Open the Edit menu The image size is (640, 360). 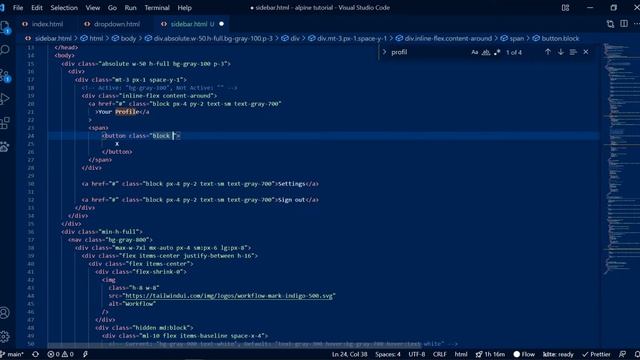point(37,8)
